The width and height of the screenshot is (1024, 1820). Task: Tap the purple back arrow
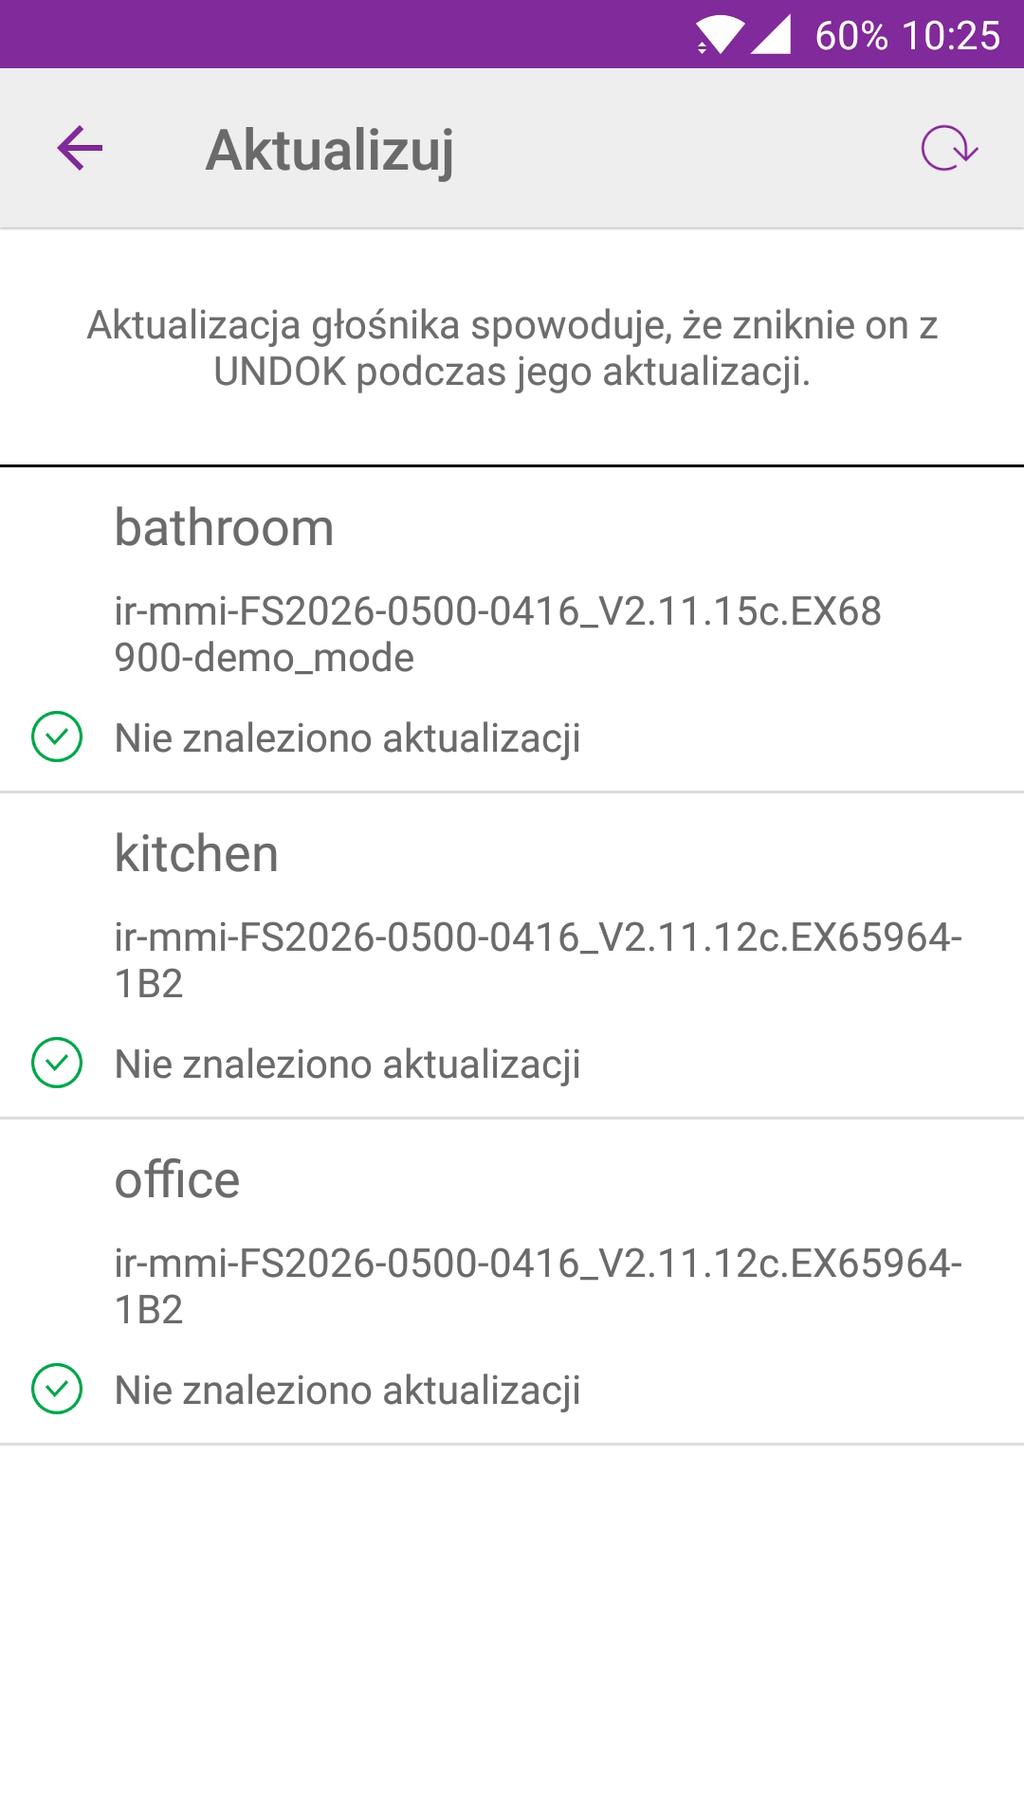click(80, 149)
